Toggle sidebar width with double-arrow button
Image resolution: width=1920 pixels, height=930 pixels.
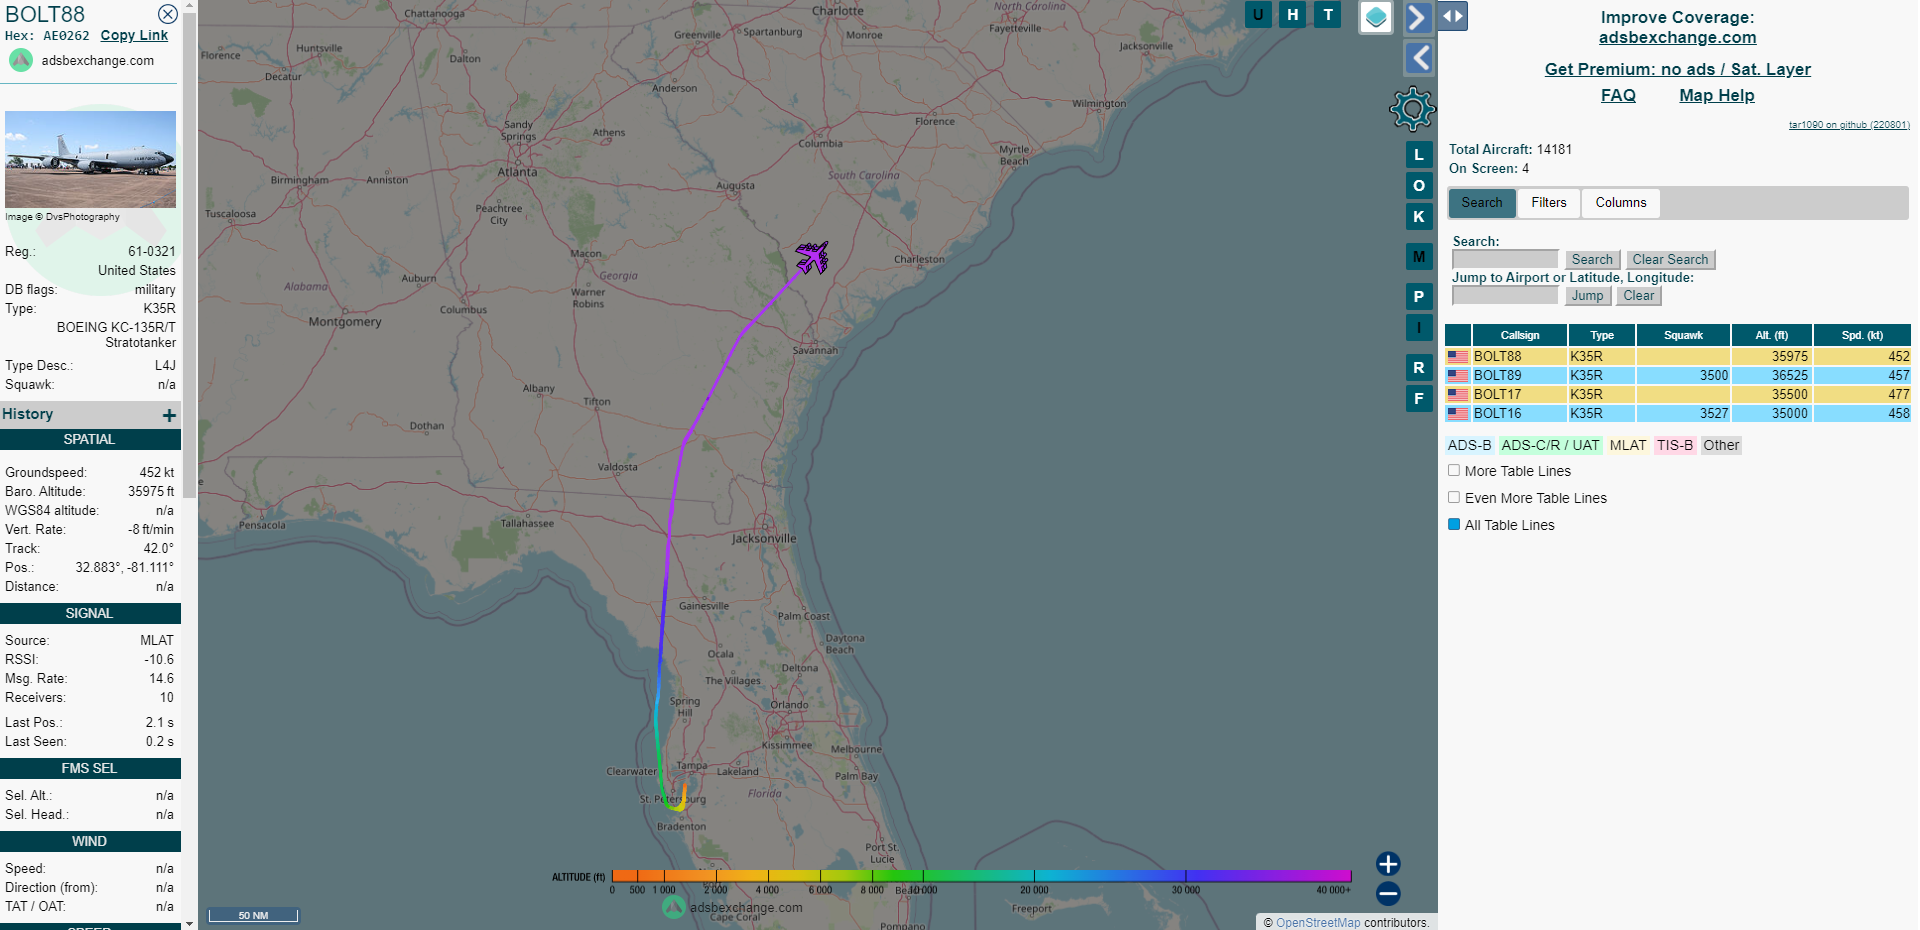(x=1453, y=16)
